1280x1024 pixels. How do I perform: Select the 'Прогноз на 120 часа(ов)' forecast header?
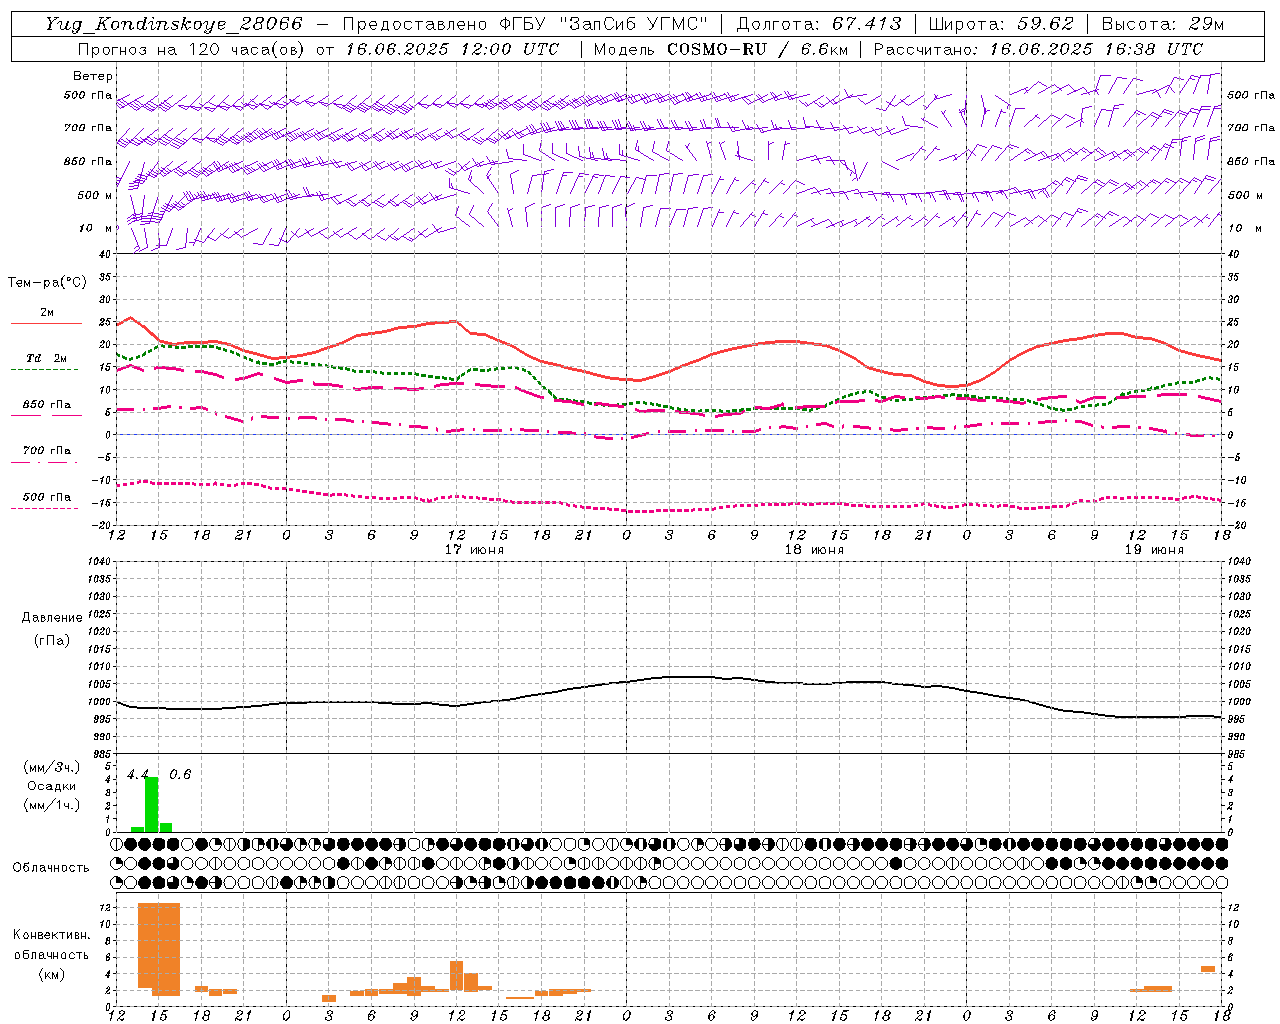192,49
